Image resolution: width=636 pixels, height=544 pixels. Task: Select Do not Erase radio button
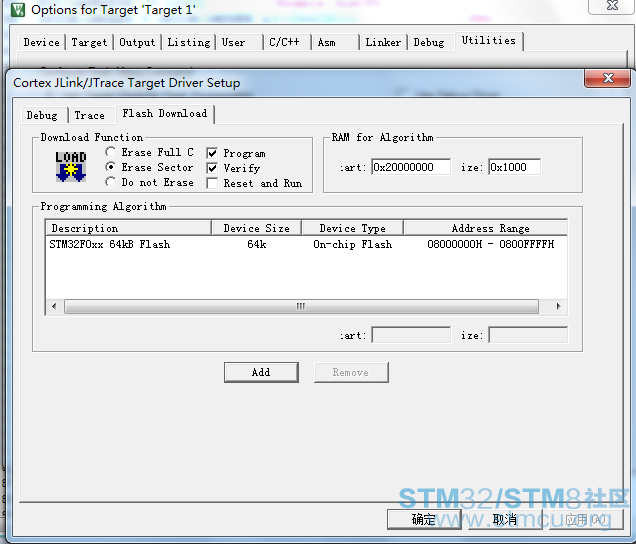[110, 182]
